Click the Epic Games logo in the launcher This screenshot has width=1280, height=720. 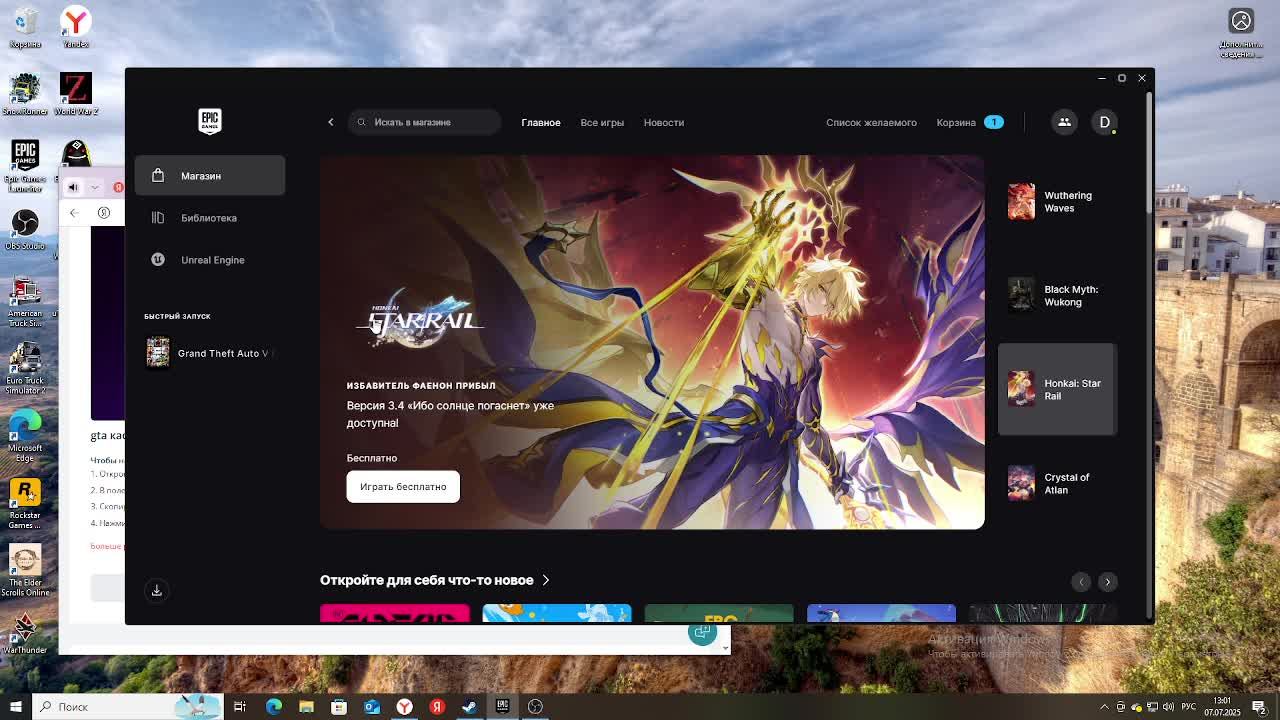pos(209,121)
